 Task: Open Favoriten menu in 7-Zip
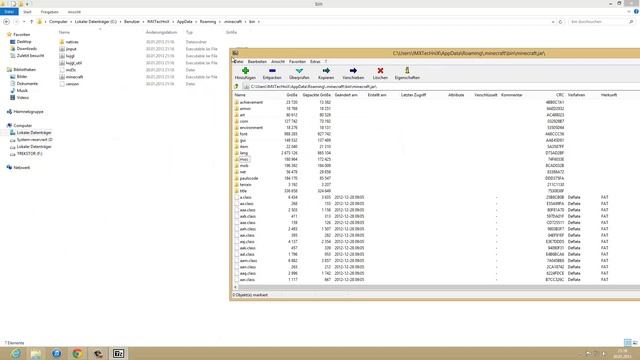(297, 62)
